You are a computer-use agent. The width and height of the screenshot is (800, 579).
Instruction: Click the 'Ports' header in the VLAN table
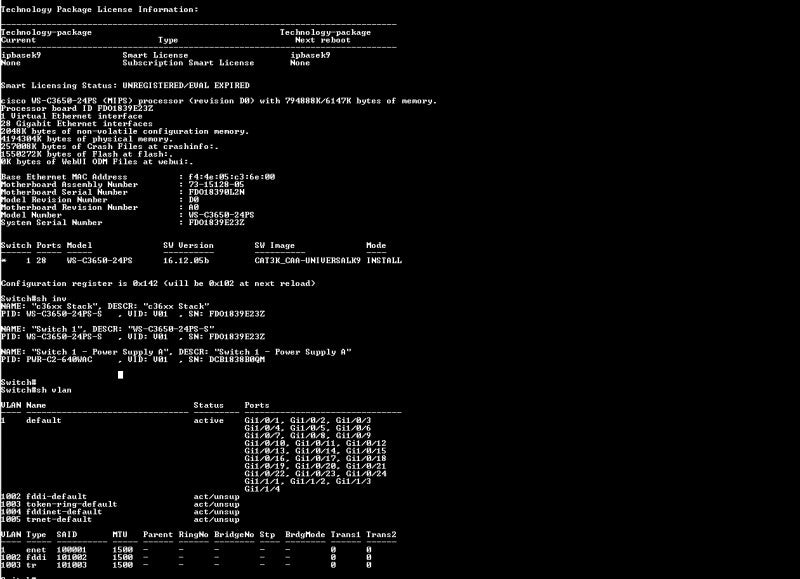[x=257, y=405]
